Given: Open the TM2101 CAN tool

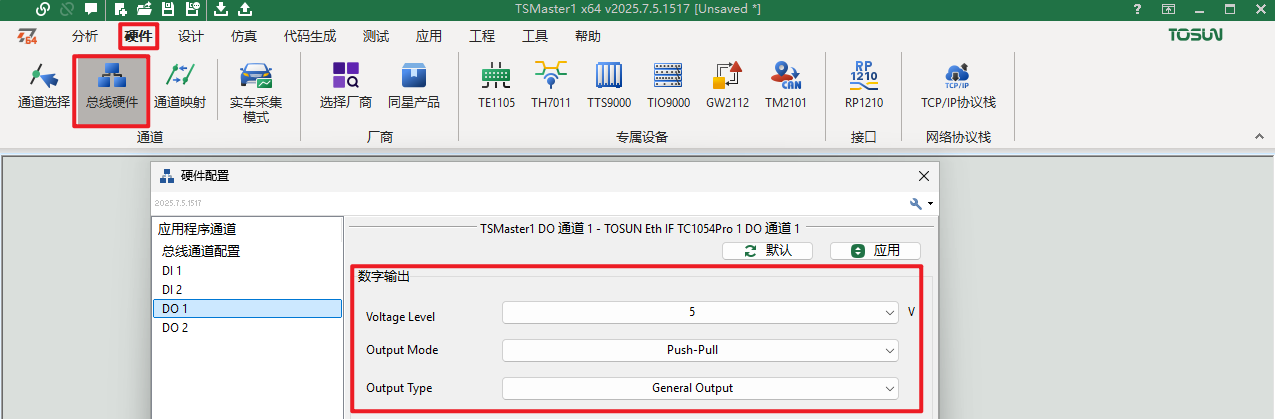Looking at the screenshot, I should (x=786, y=87).
